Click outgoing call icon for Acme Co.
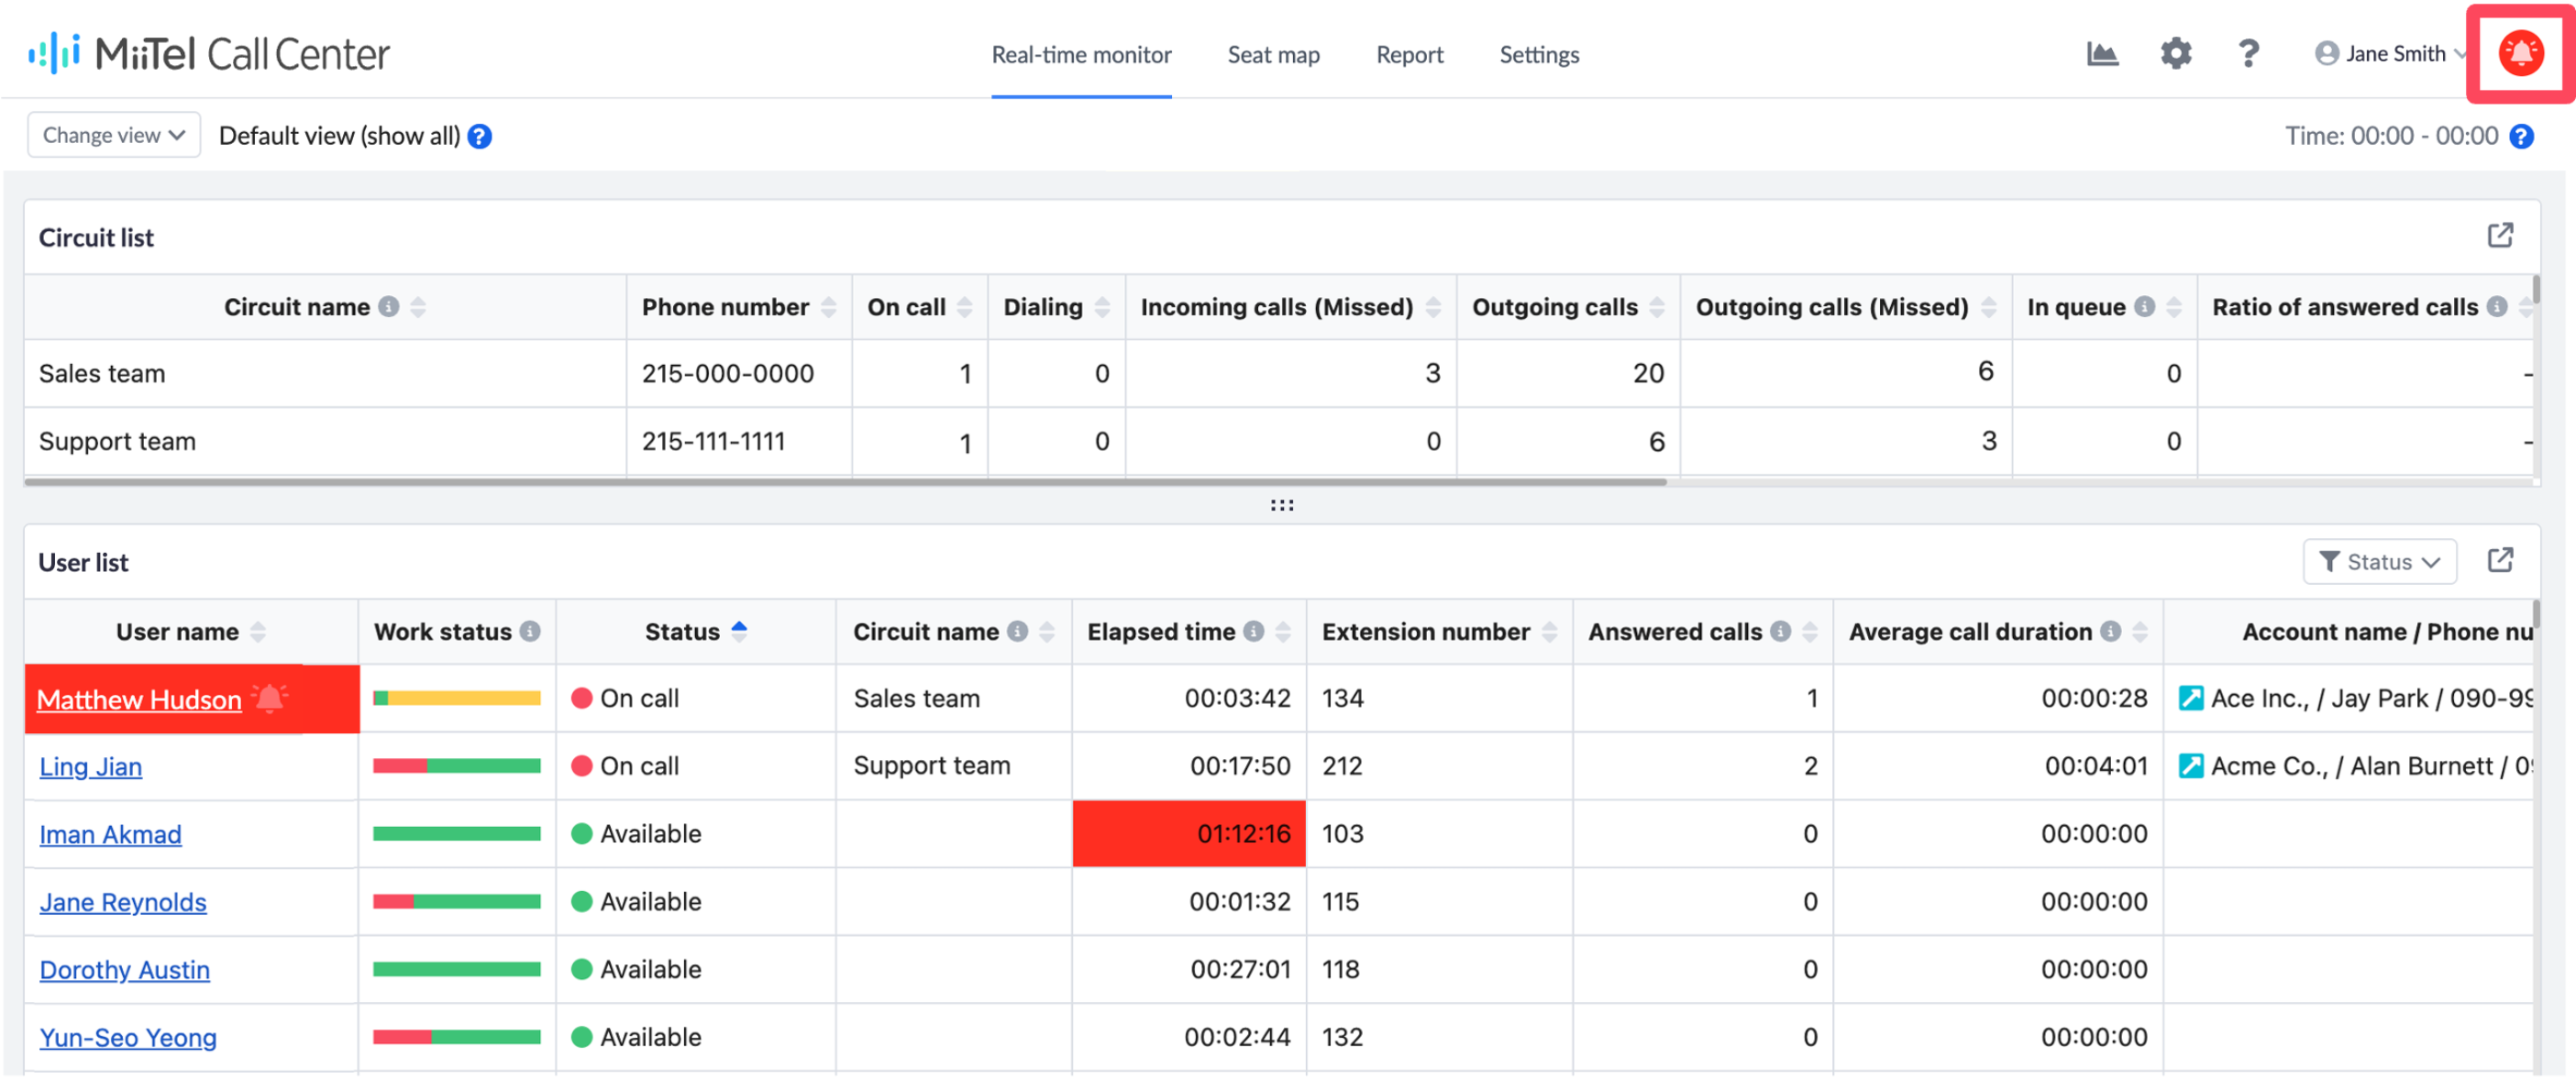 [x=2190, y=766]
